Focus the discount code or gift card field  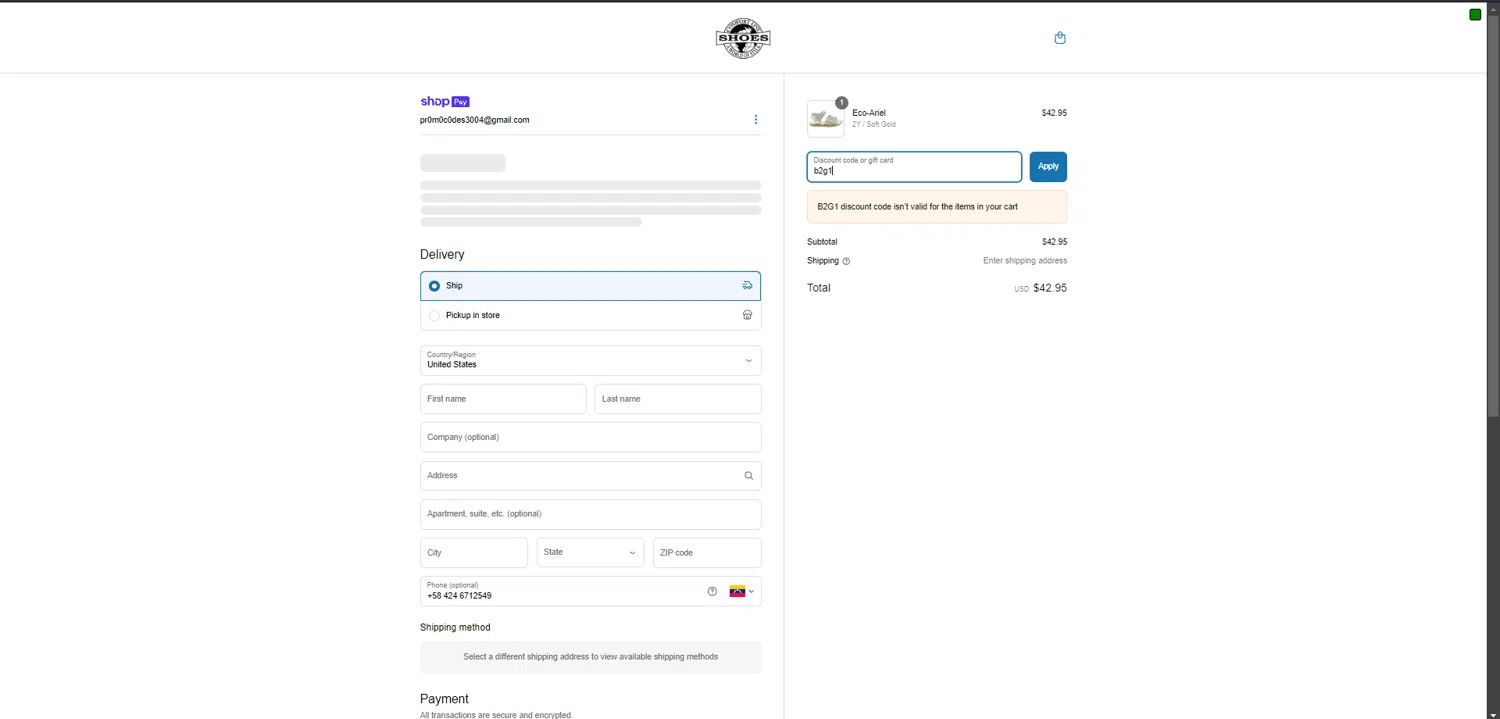[914, 167]
